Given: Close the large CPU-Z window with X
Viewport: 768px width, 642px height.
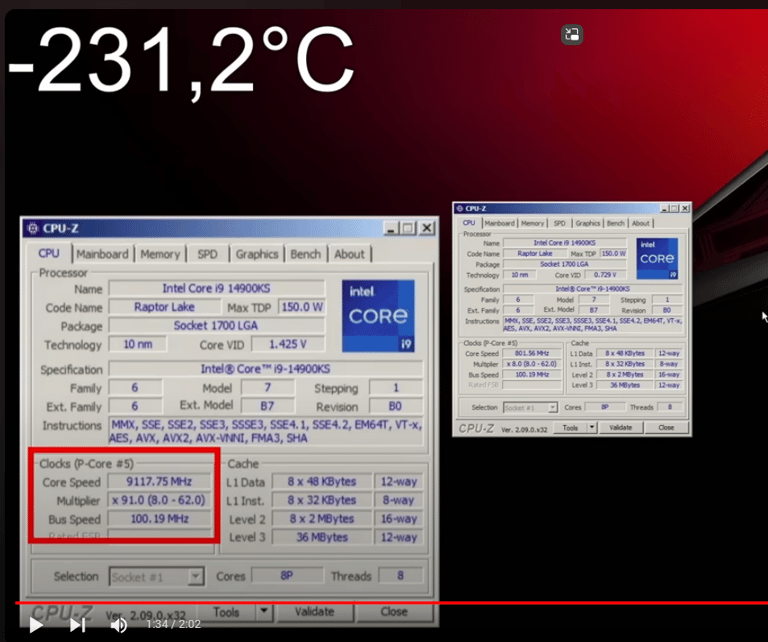Looking at the screenshot, I should (x=427, y=228).
